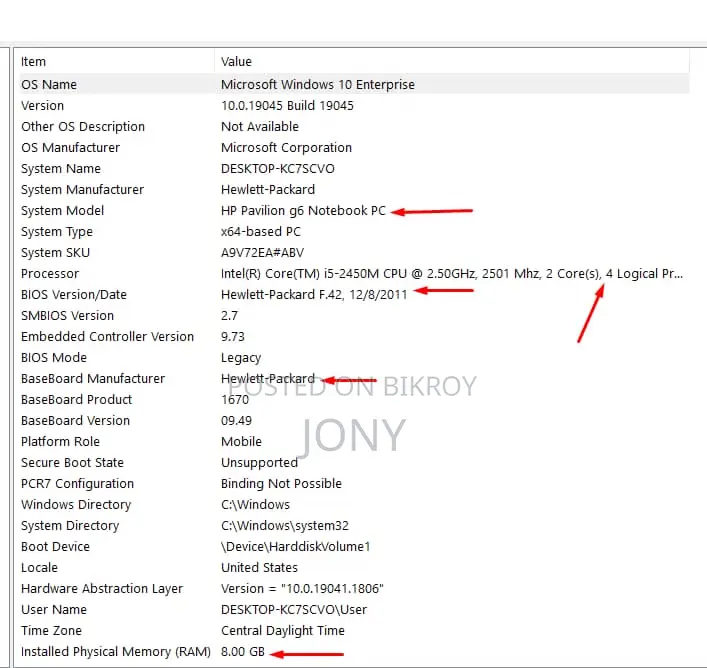
Task: Select the BaseBoard Manufacturer row label
Action: [x=93, y=379]
